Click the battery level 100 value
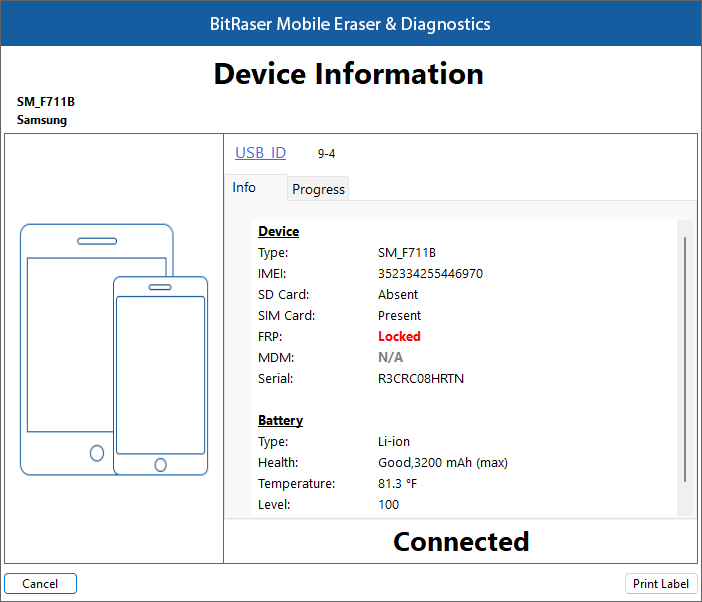This screenshot has height=602, width=702. pyautogui.click(x=388, y=504)
